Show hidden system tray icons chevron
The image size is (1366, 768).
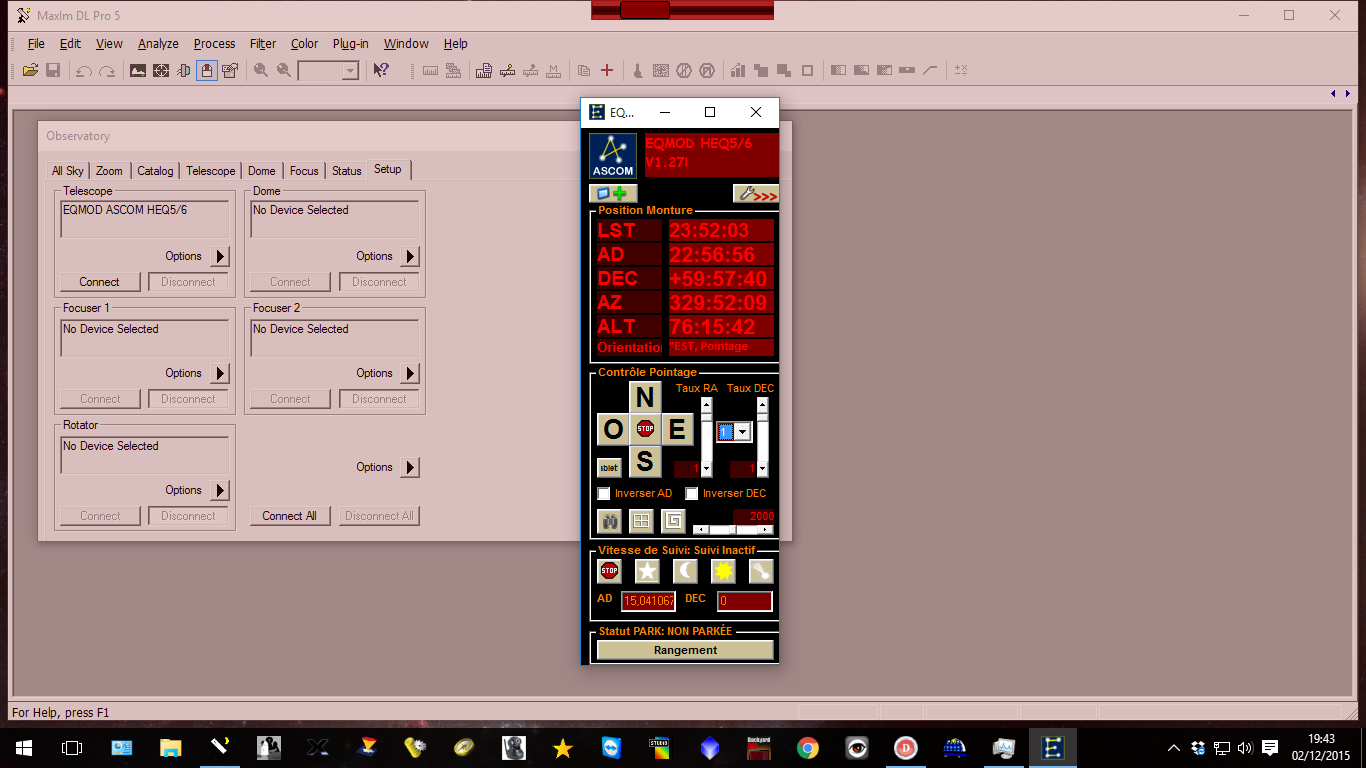pyautogui.click(x=1175, y=748)
